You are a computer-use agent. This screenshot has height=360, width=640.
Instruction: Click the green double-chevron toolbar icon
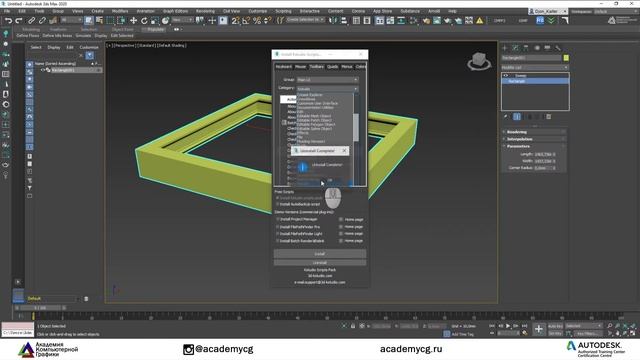551,20
